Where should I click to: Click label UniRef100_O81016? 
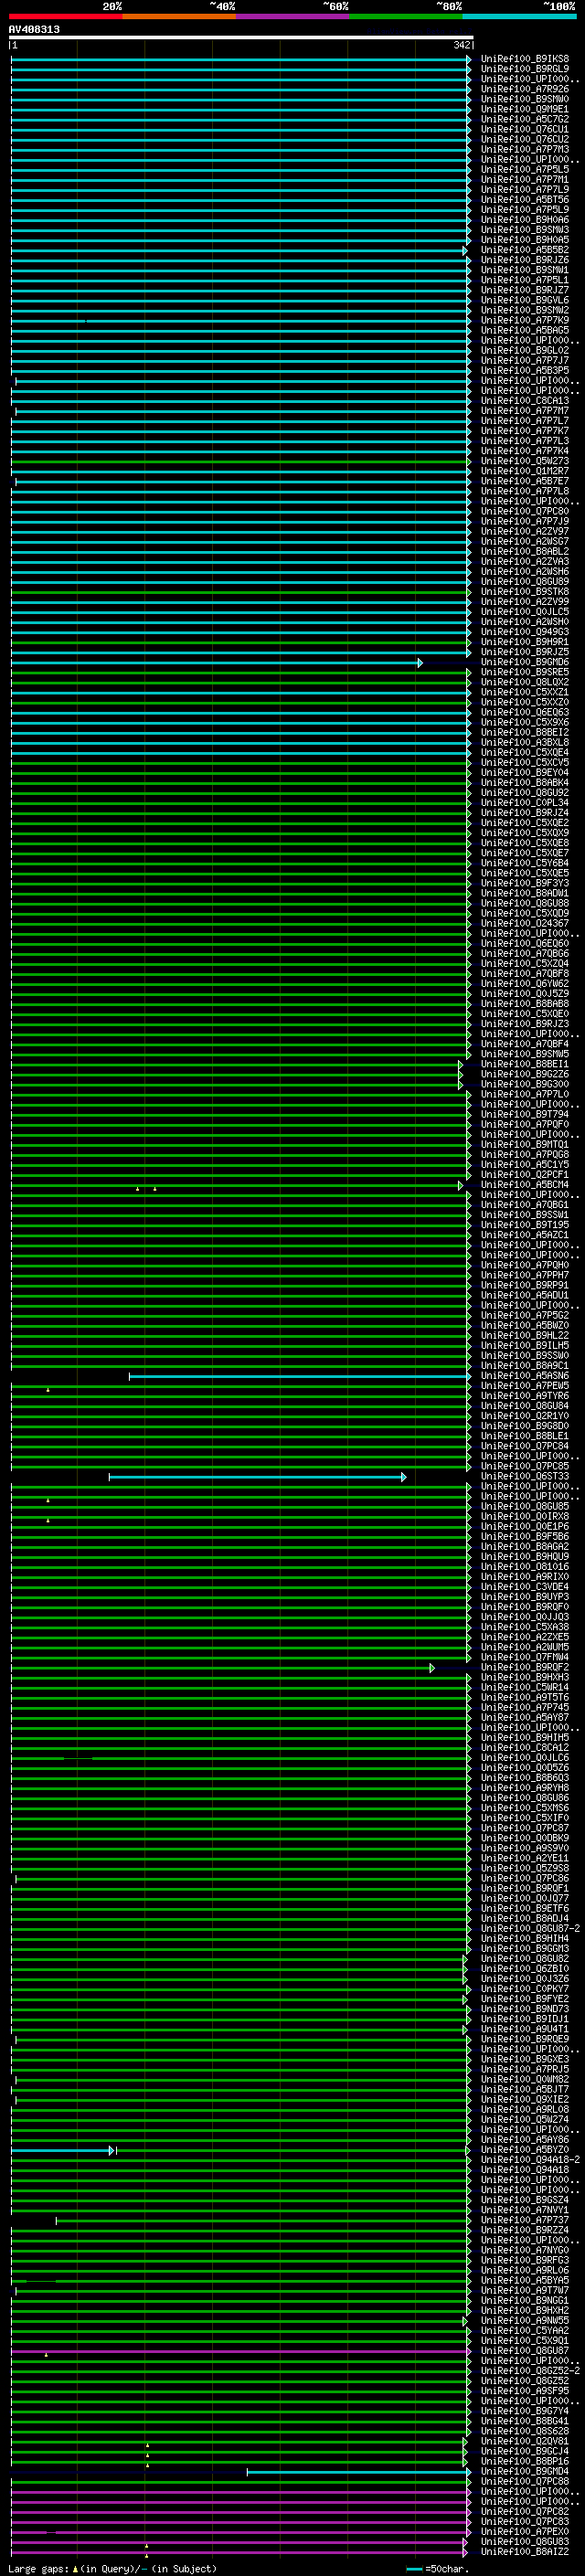525,1568
